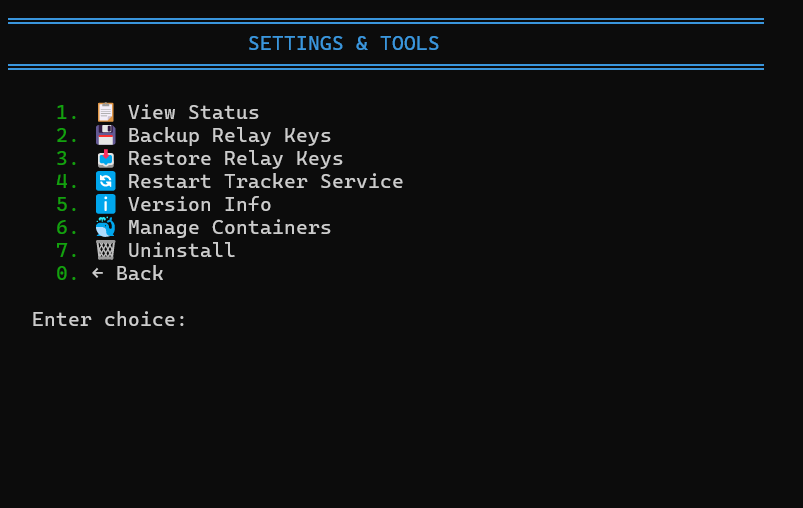Click the floppy disk Backup icon

click(x=105, y=135)
